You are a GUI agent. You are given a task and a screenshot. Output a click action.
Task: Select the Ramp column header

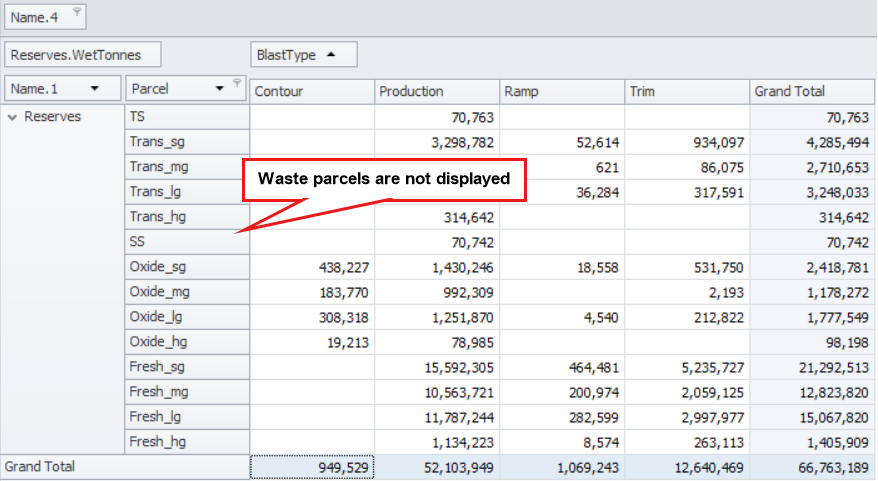pos(561,91)
